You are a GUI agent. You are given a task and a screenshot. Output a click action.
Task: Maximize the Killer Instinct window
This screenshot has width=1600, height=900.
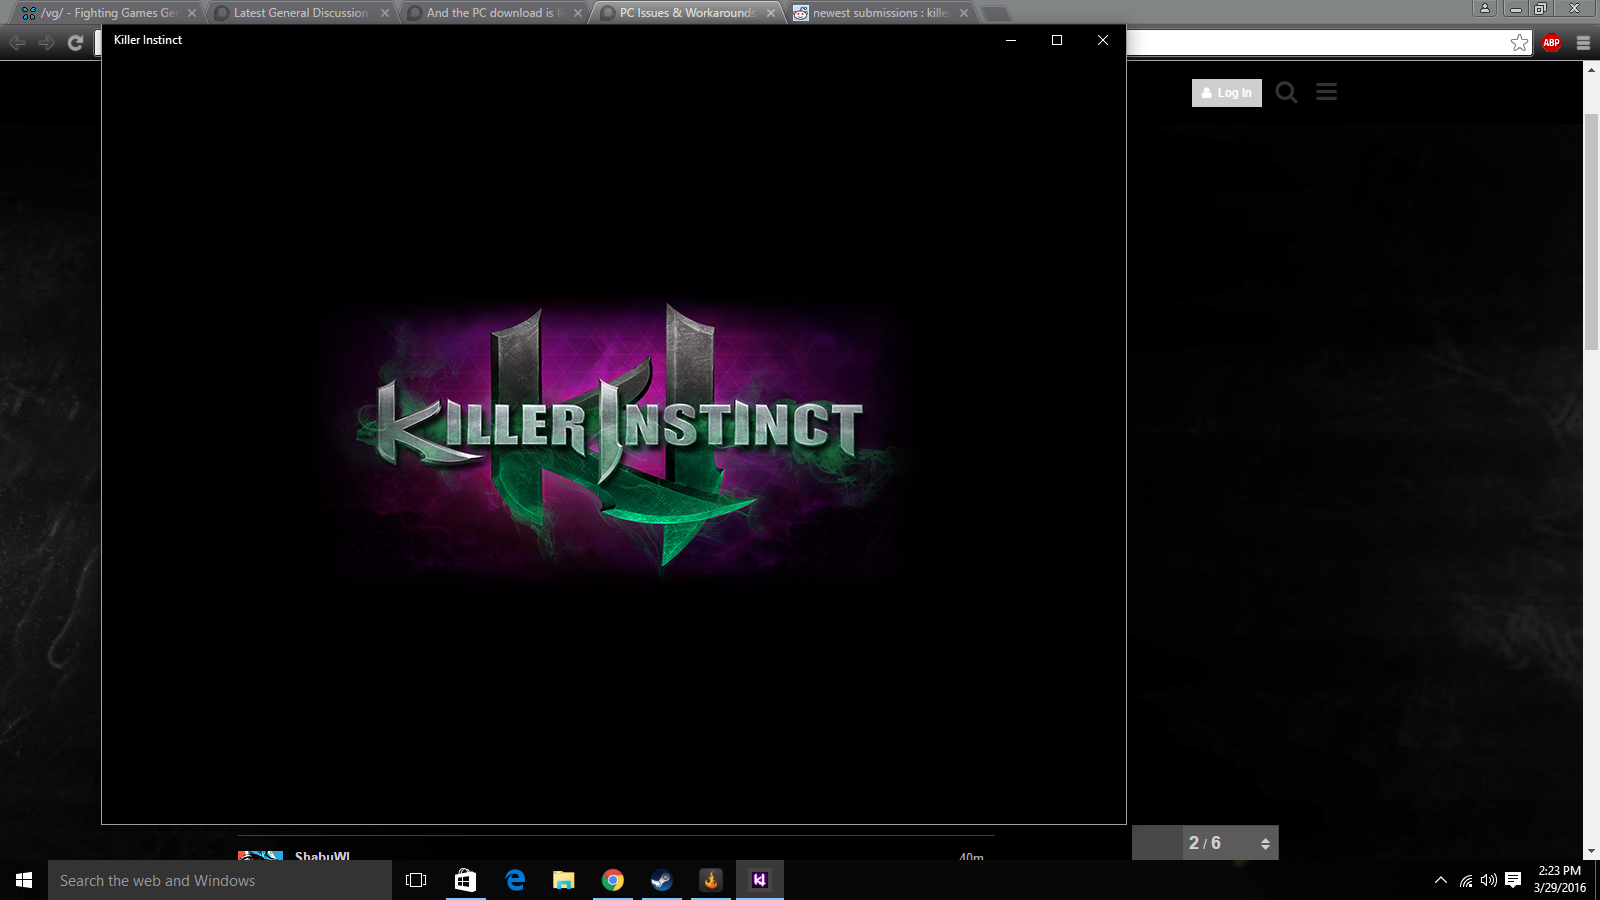(x=1057, y=40)
